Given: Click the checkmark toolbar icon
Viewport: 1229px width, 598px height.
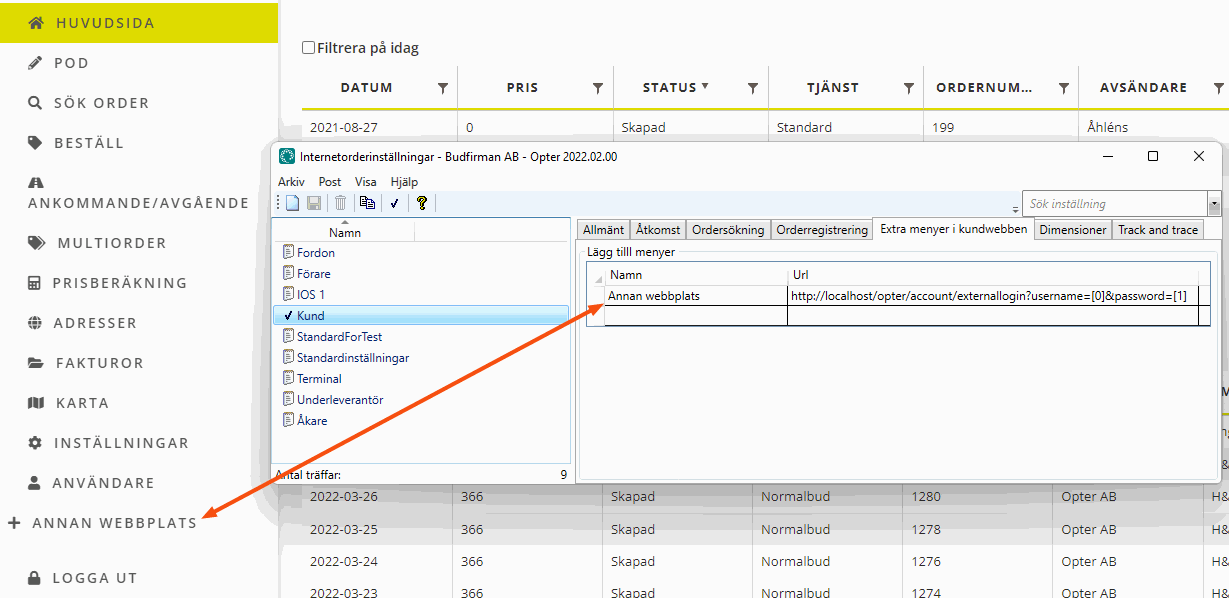Looking at the screenshot, I should [x=395, y=203].
